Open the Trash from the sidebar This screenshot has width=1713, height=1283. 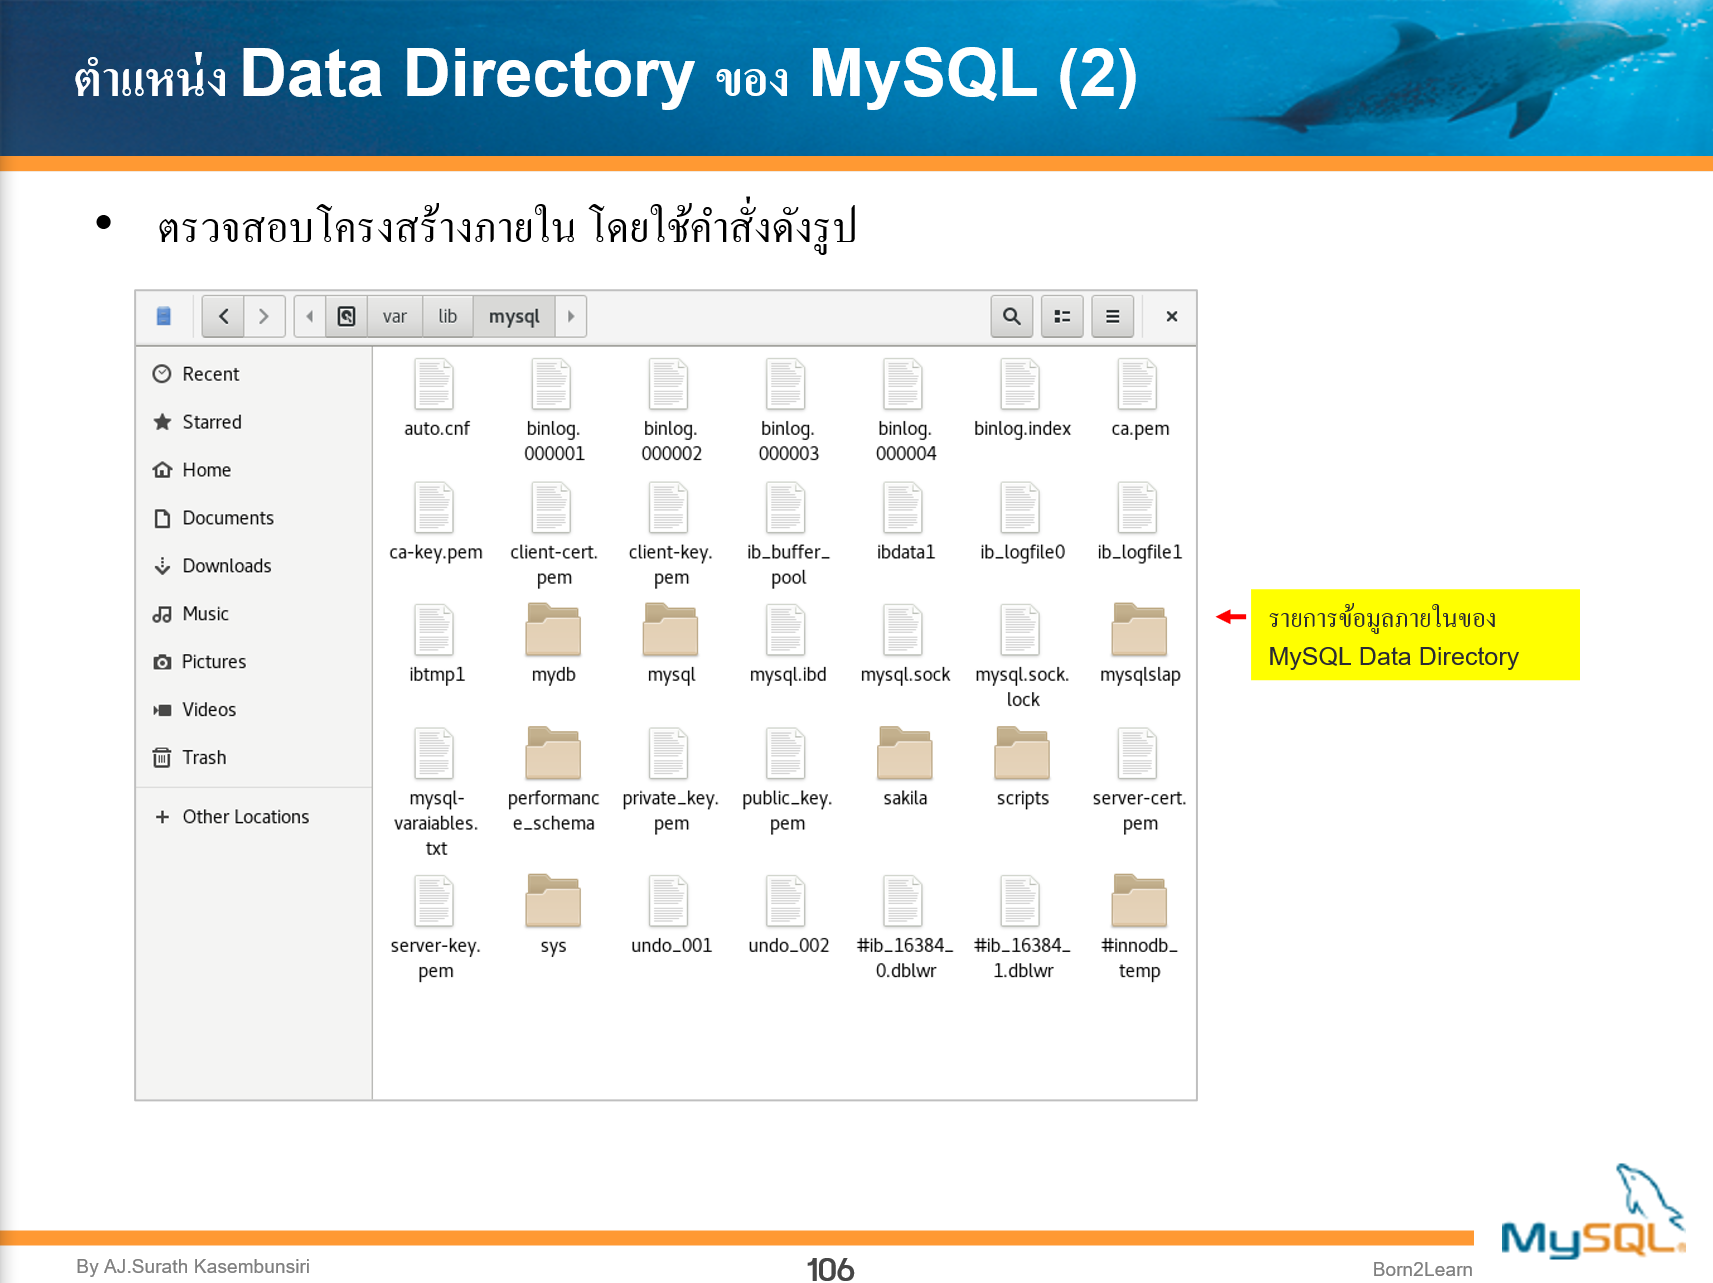[x=163, y=757]
